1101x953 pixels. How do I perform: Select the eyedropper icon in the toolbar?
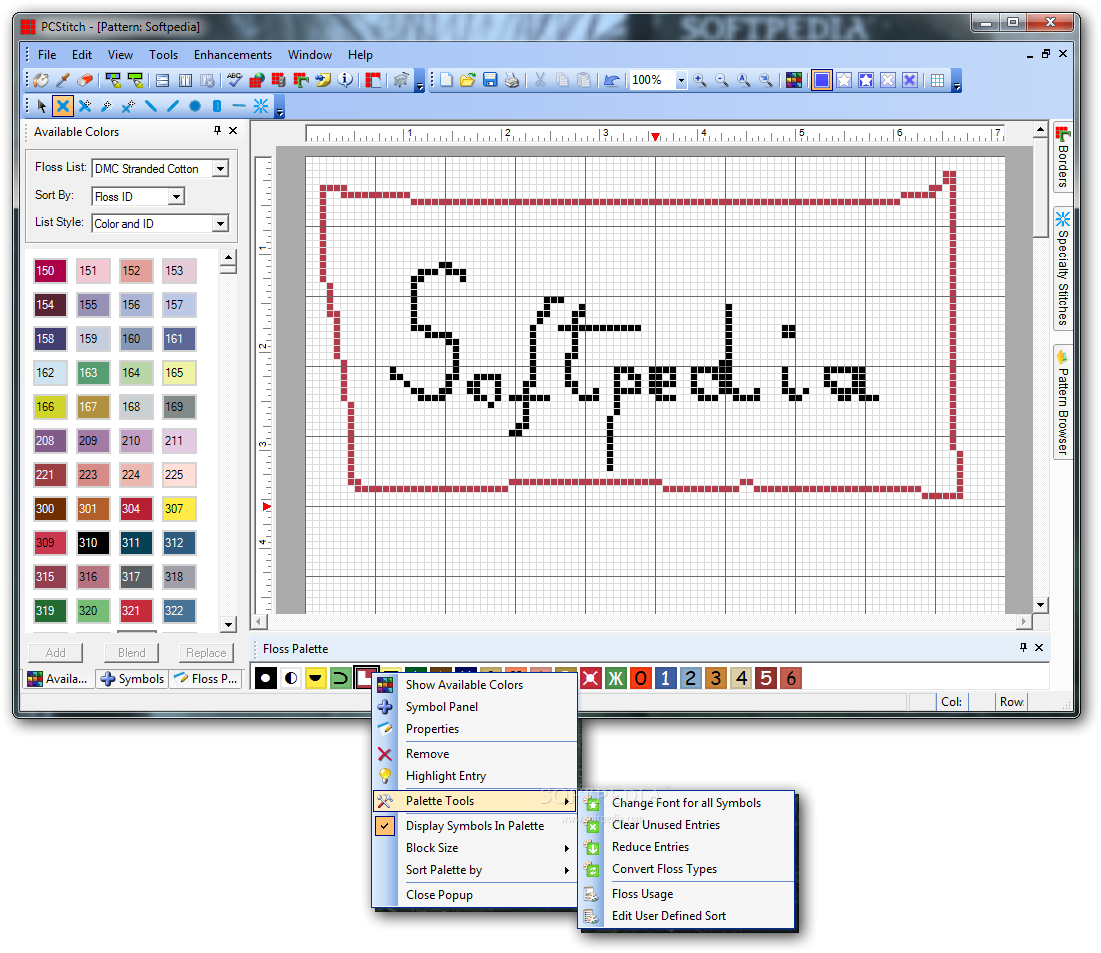63,80
